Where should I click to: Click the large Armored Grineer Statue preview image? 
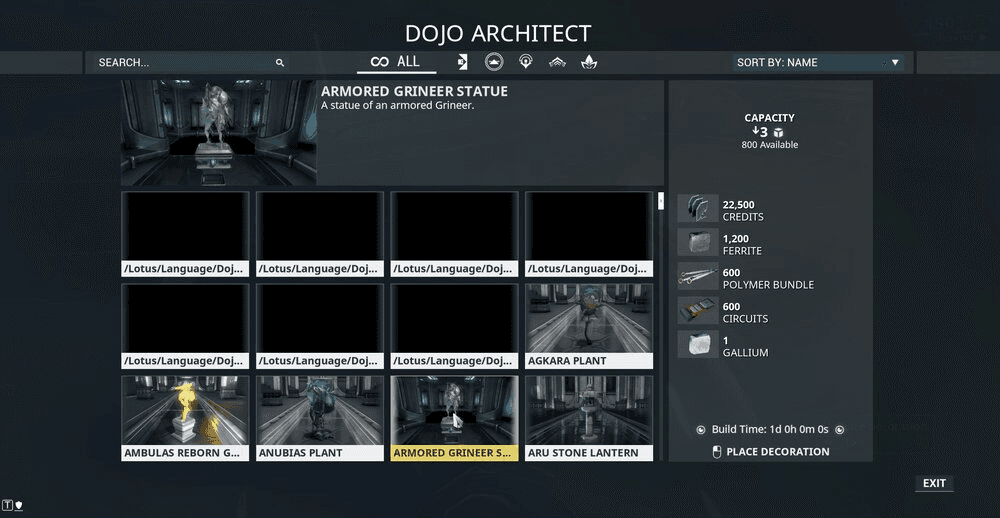coord(219,133)
